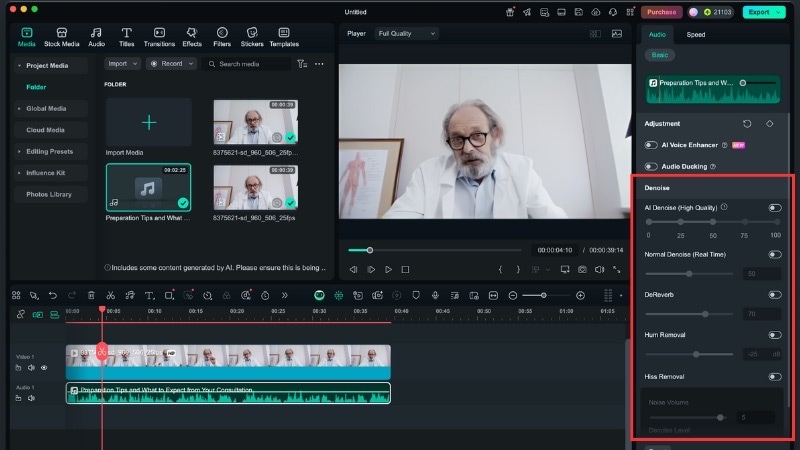Click the Purchase button
The height and width of the screenshot is (450, 800).
tap(661, 12)
